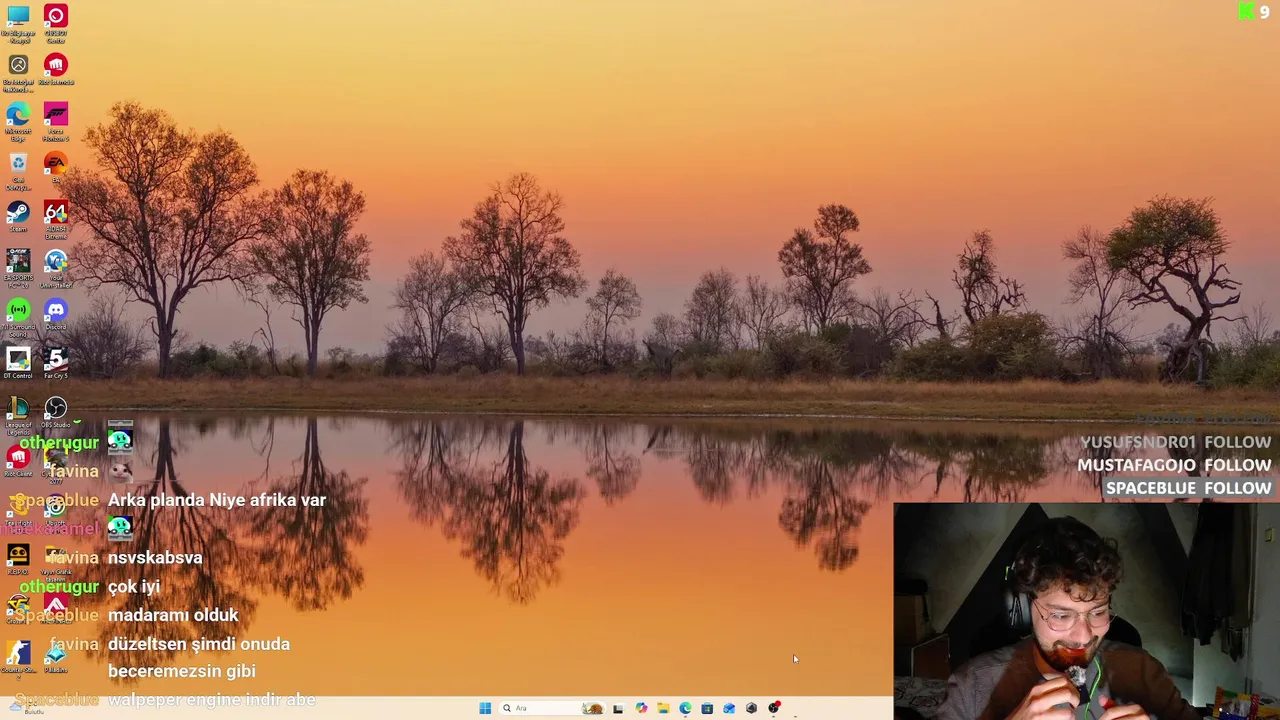Click the taskbar search box labeled Ara
1280x720 pixels.
point(552,708)
